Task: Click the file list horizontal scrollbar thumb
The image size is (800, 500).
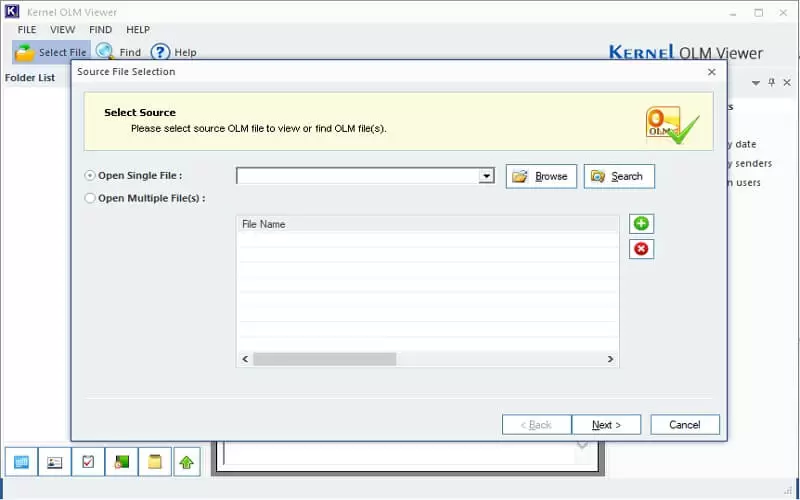Action: (x=324, y=359)
